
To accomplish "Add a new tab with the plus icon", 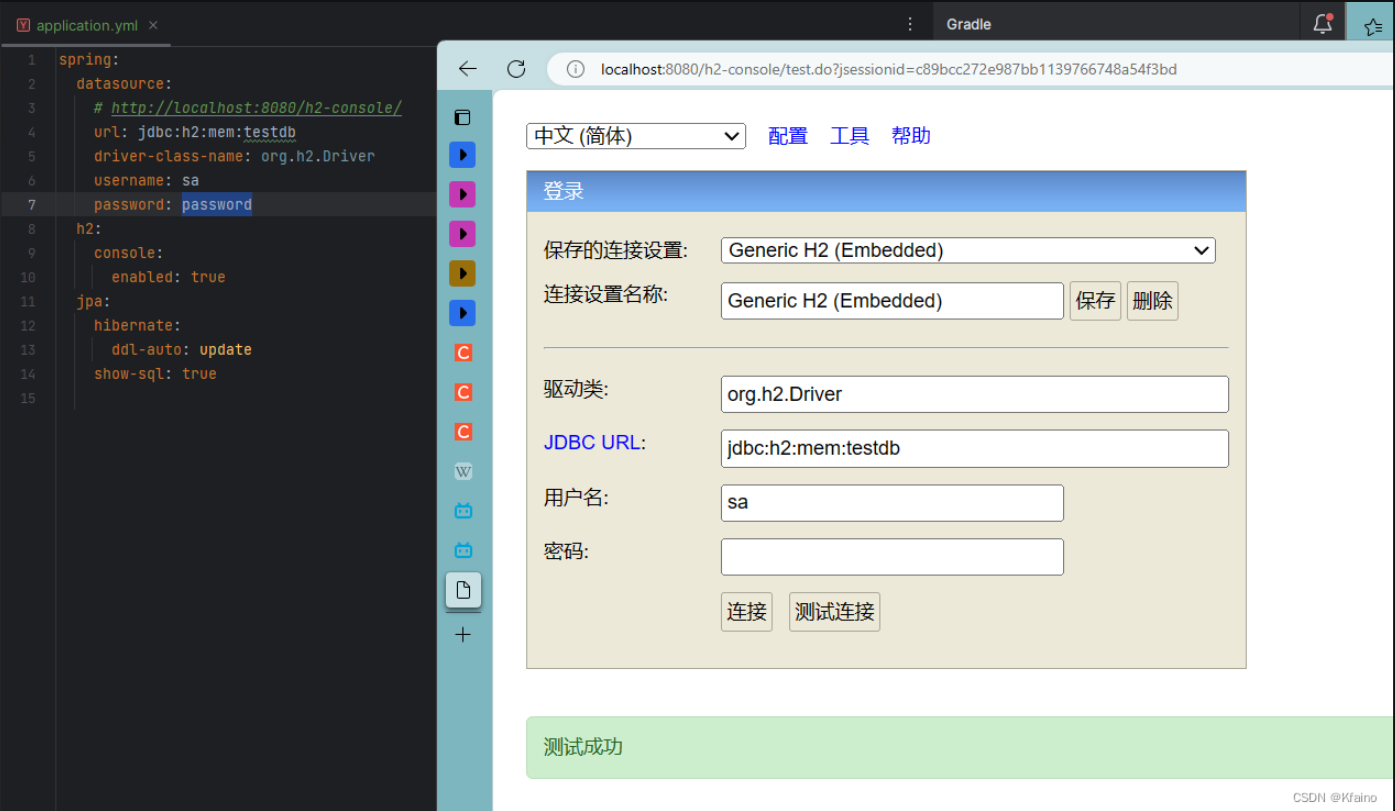I will coord(463,634).
